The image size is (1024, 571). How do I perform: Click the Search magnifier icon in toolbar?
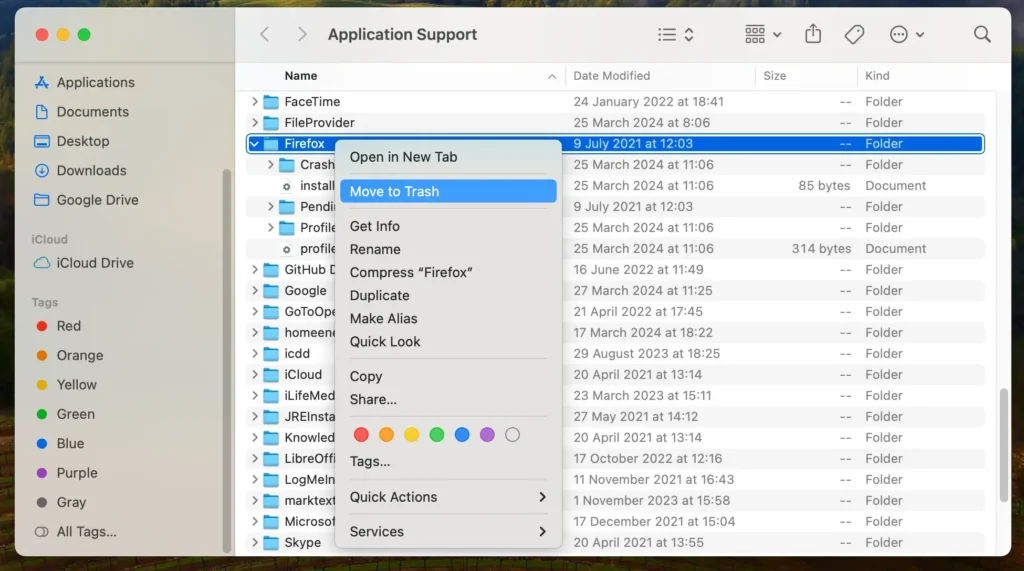(982, 35)
